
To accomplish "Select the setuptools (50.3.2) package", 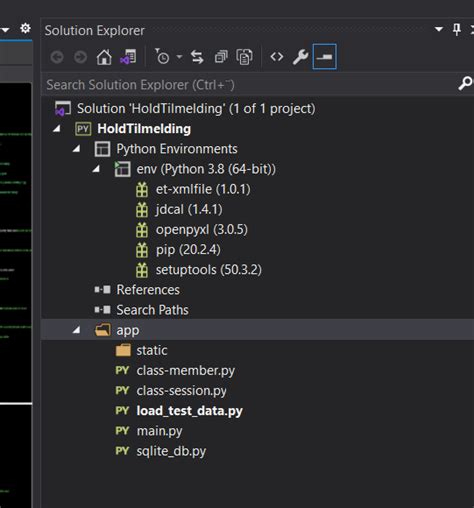I will pos(209,270).
